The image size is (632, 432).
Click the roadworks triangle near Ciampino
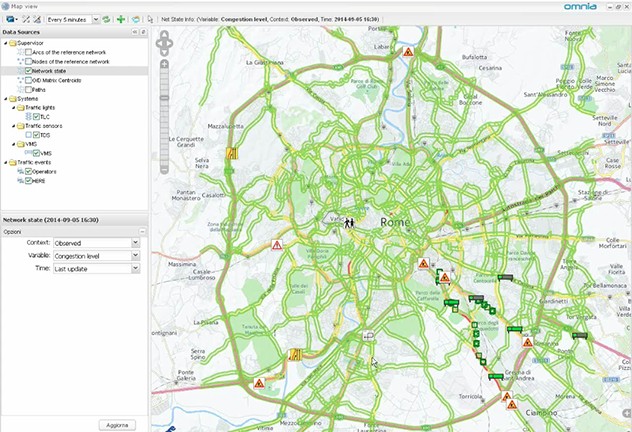(512, 404)
